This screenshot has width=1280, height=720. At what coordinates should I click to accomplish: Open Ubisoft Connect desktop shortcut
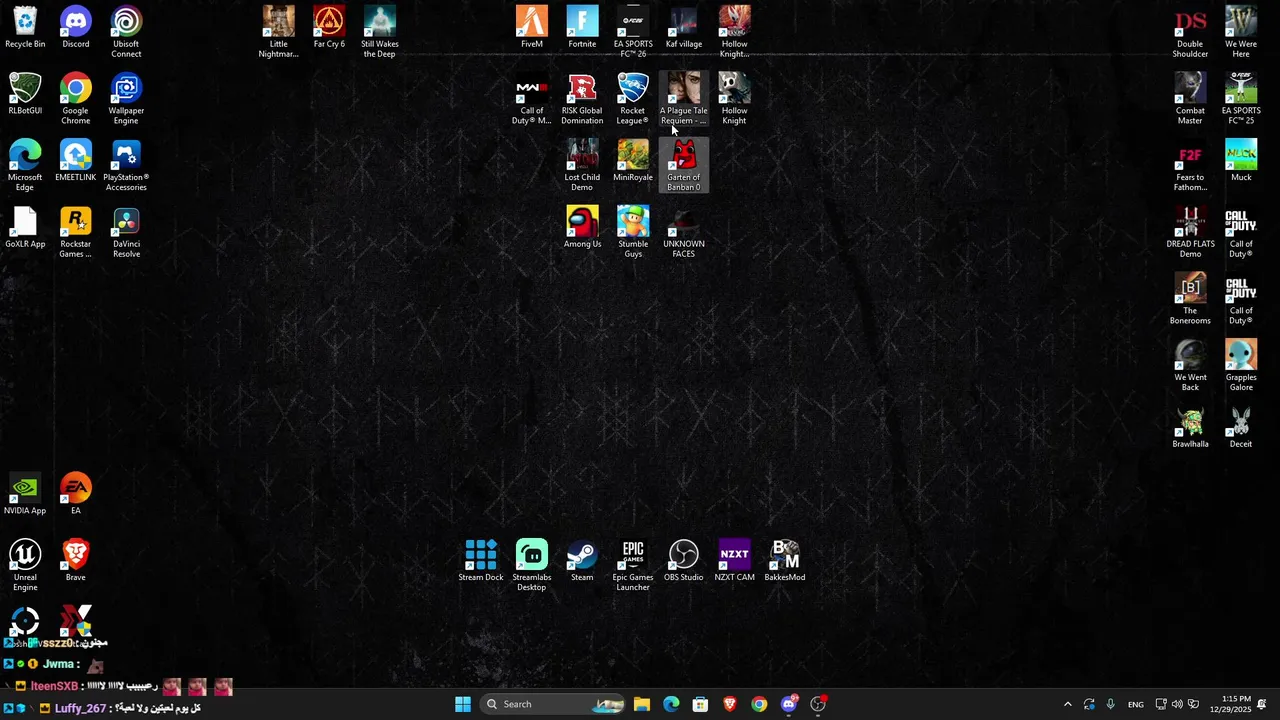(126, 32)
